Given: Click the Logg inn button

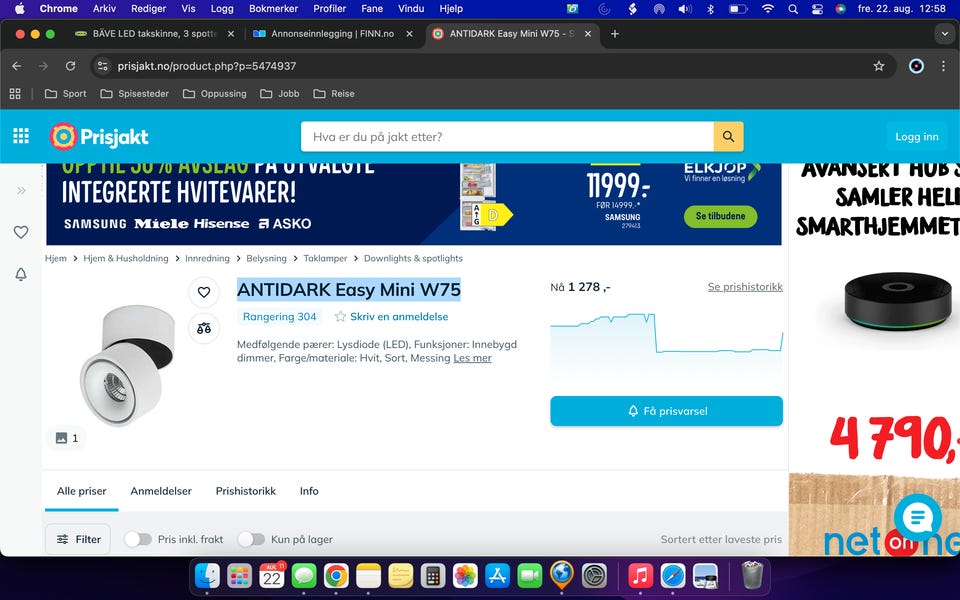Looking at the screenshot, I should 917,137.
